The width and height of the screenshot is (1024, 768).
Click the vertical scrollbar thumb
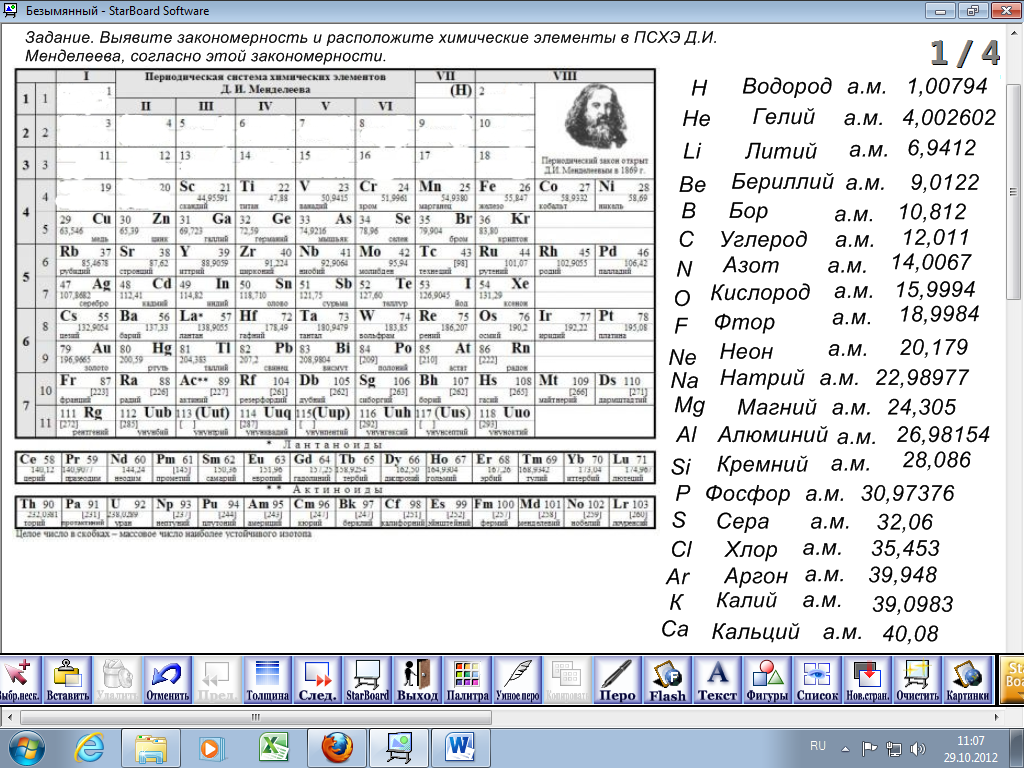(1013, 192)
